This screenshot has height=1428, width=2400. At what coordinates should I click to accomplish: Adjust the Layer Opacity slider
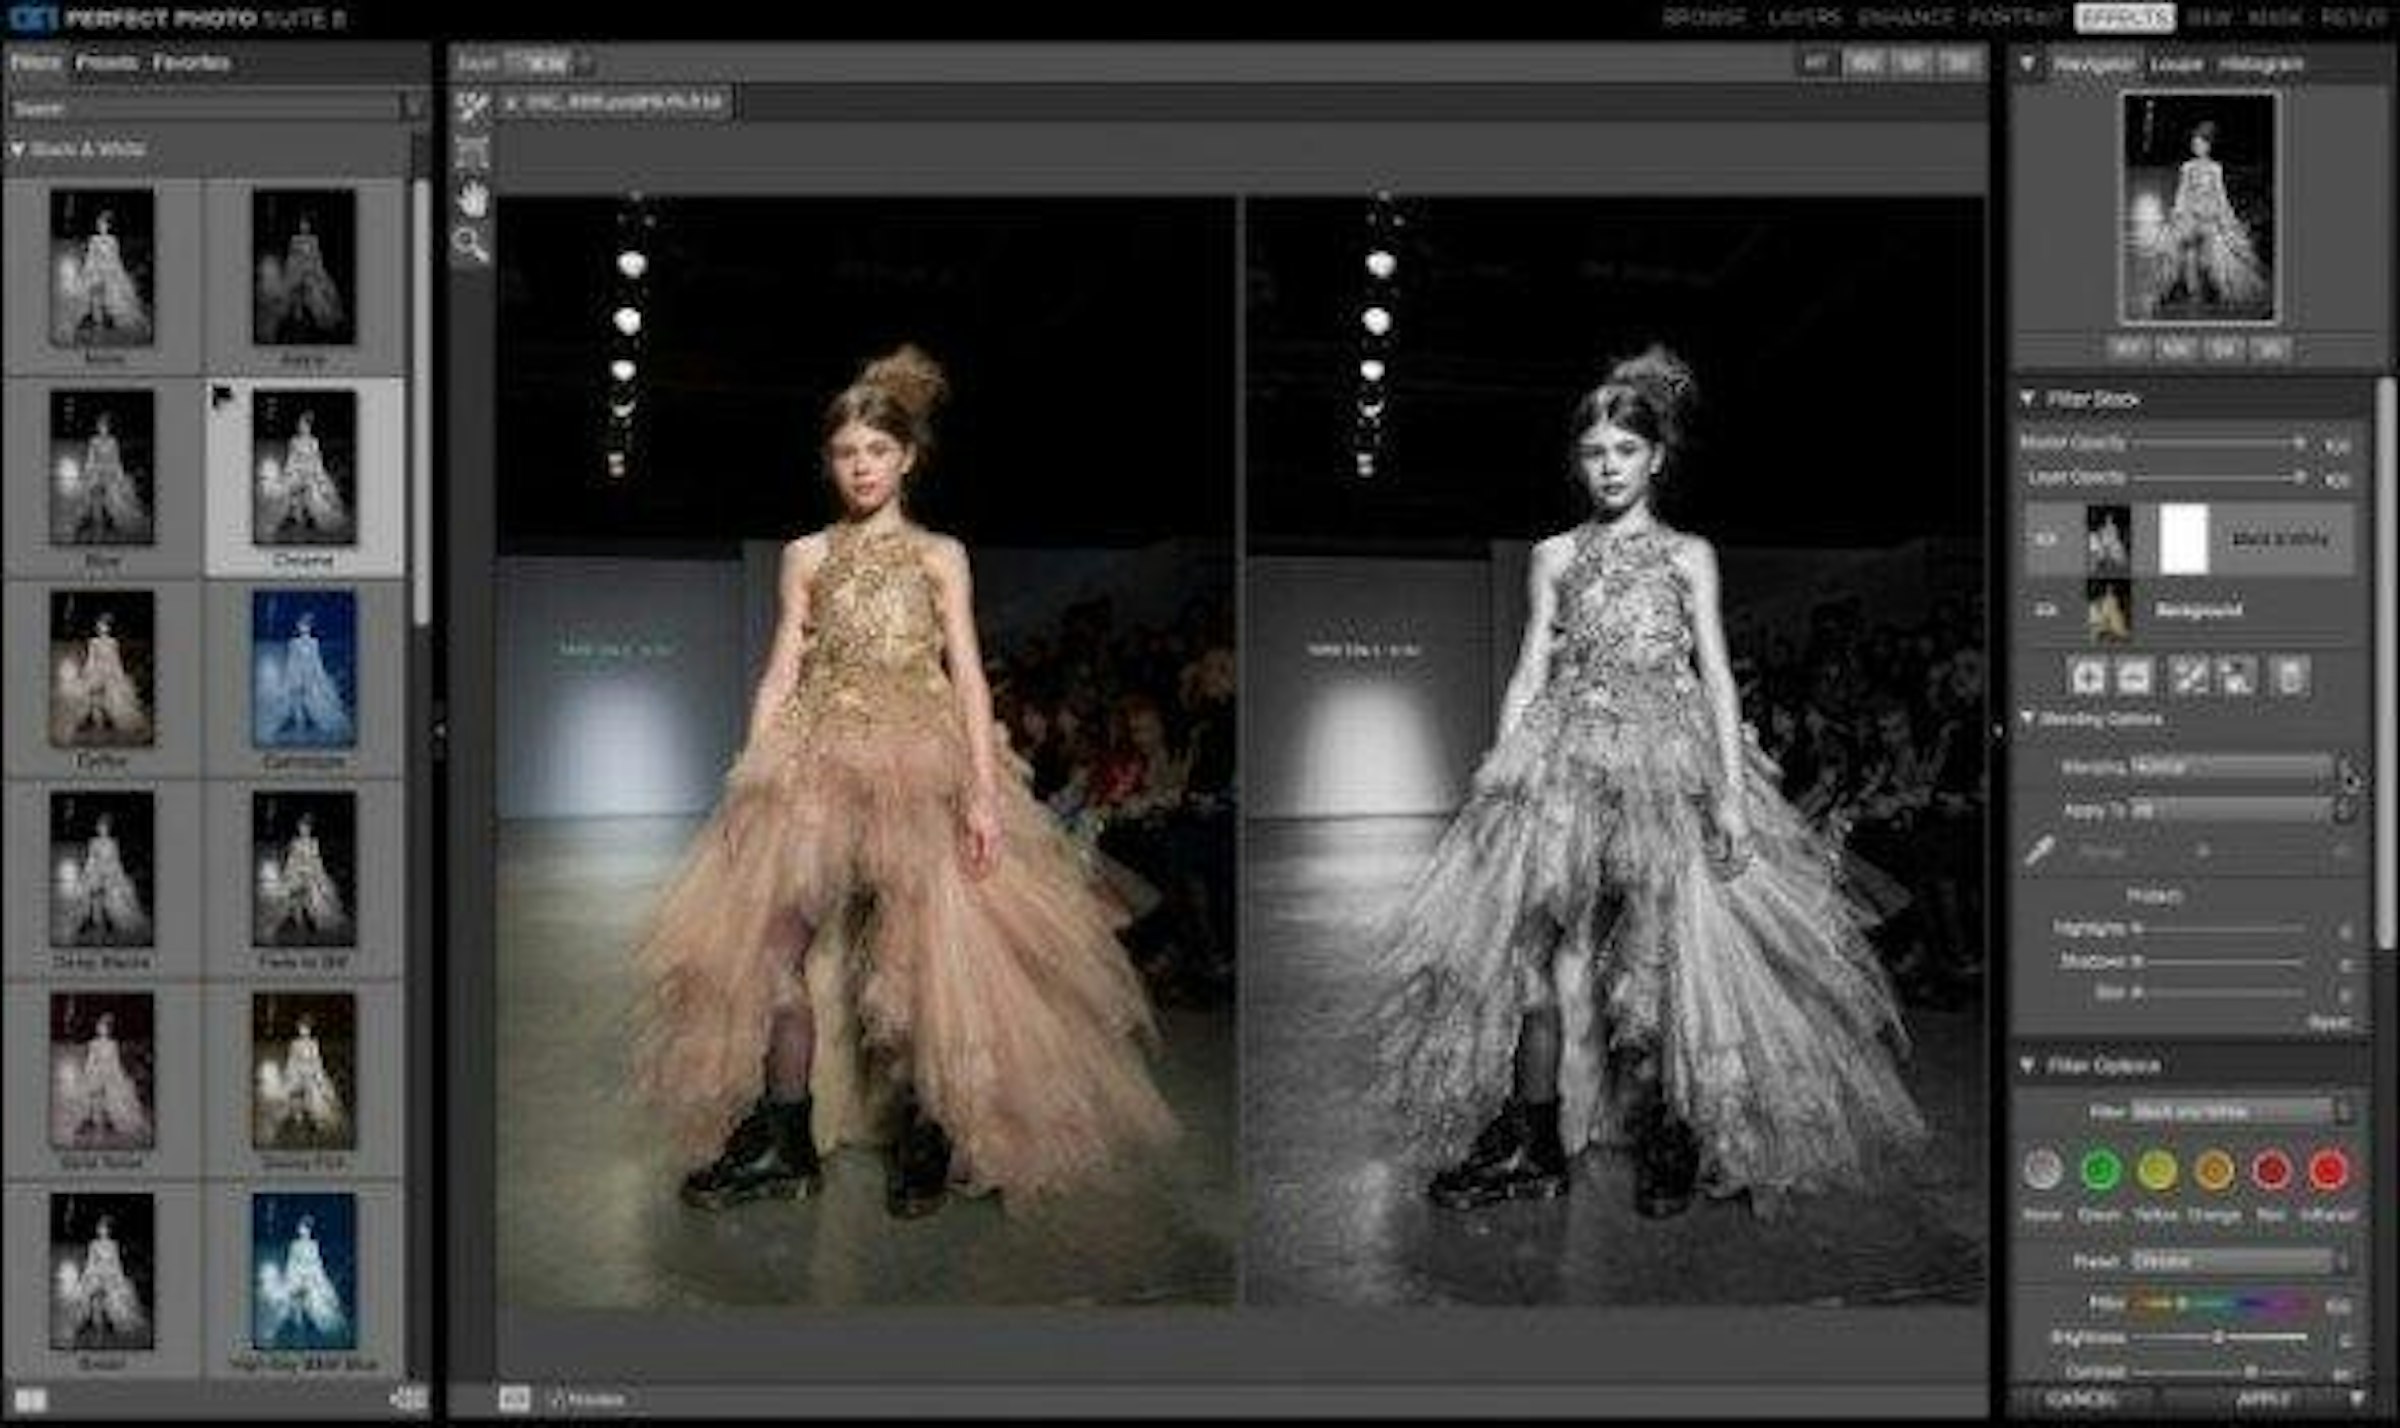point(2220,478)
